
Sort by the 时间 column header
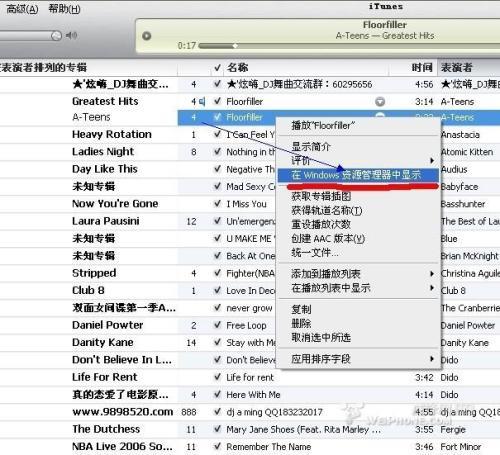pos(422,68)
